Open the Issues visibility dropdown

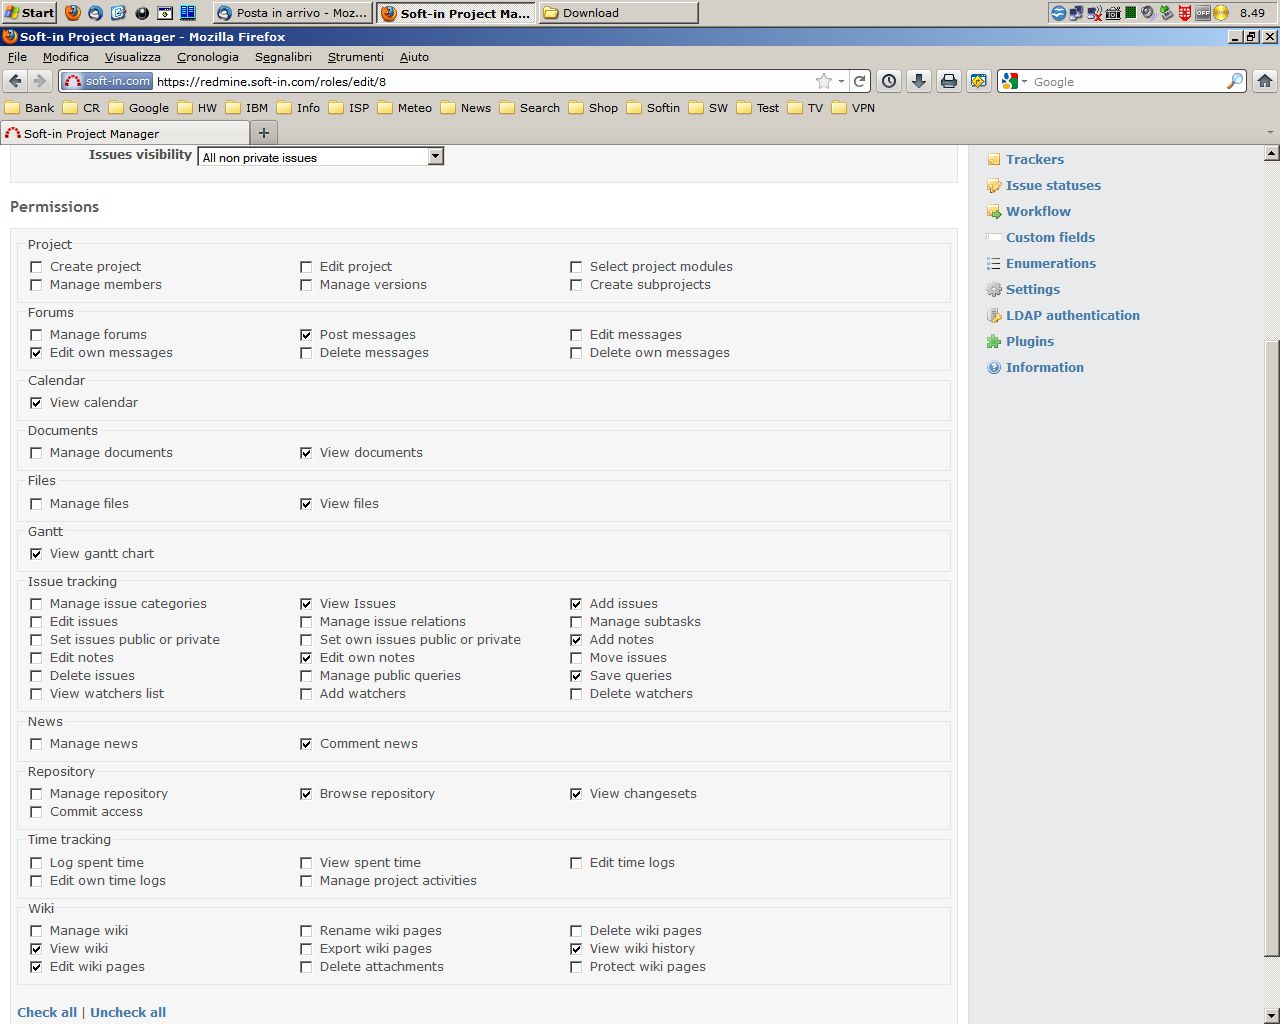320,157
